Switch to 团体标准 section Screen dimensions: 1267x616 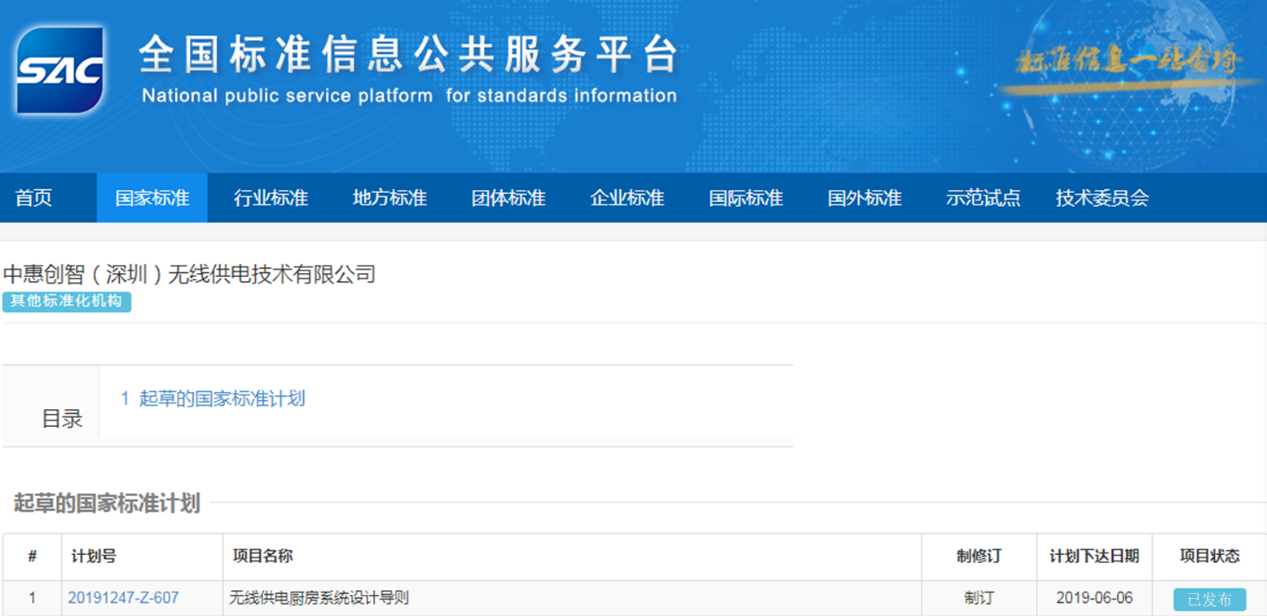point(508,198)
